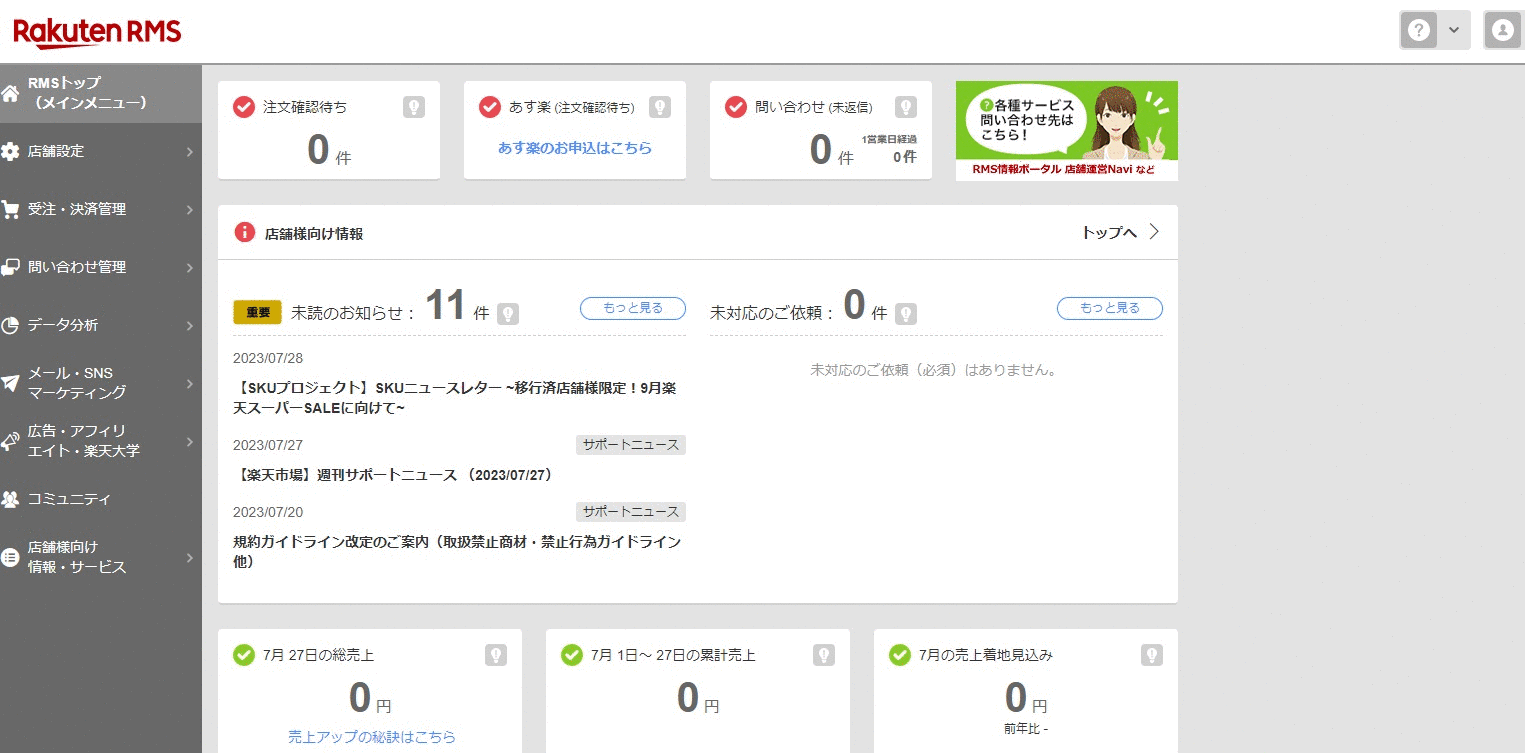Viewport: 1525px width, 753px height.
Task: Open 店舗様向け情報・サービス menu item
Action: [x=101, y=558]
